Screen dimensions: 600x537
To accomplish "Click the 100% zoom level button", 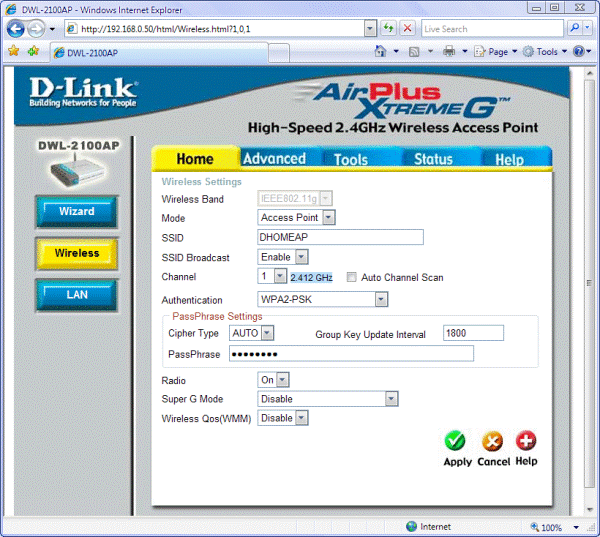I will pyautogui.click(x=546, y=527).
